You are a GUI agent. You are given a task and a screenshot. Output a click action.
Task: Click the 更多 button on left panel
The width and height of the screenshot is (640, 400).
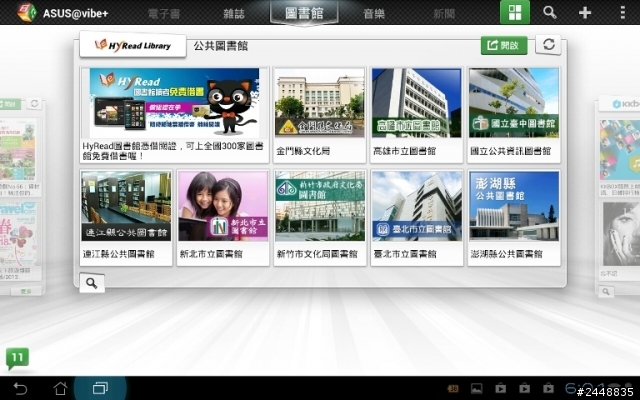tap(26, 291)
